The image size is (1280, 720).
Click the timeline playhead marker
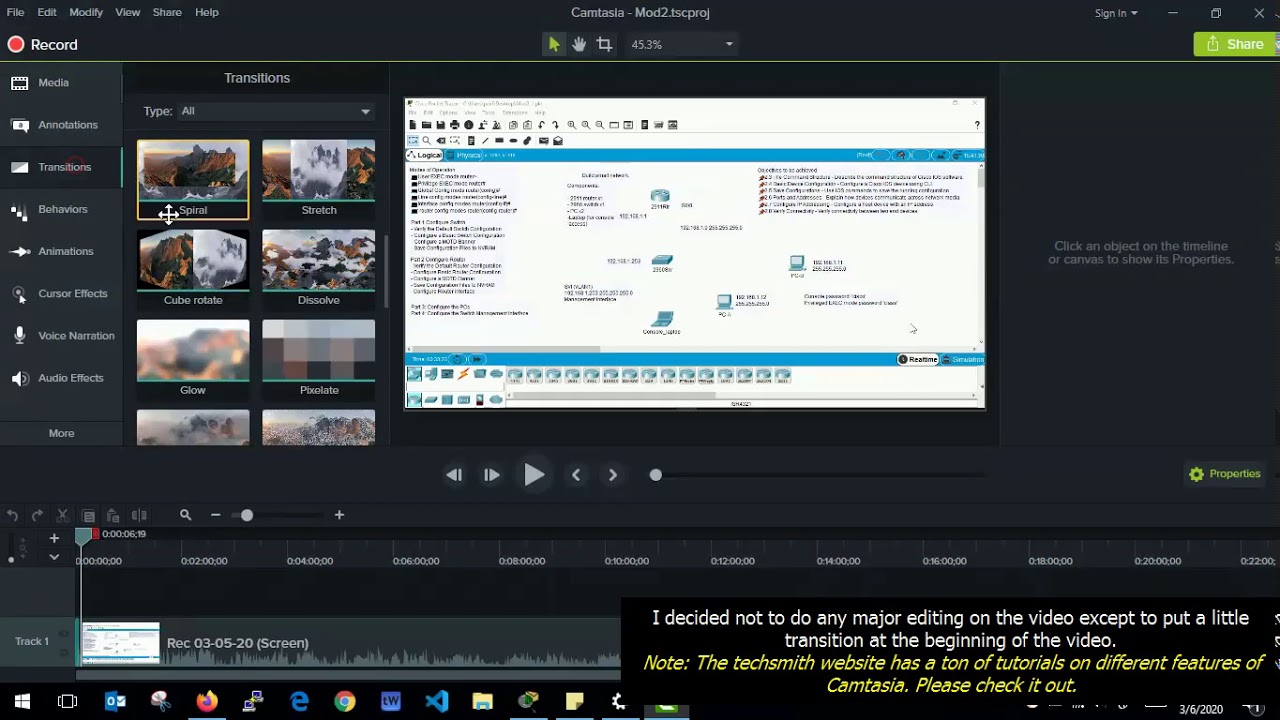[x=84, y=537]
